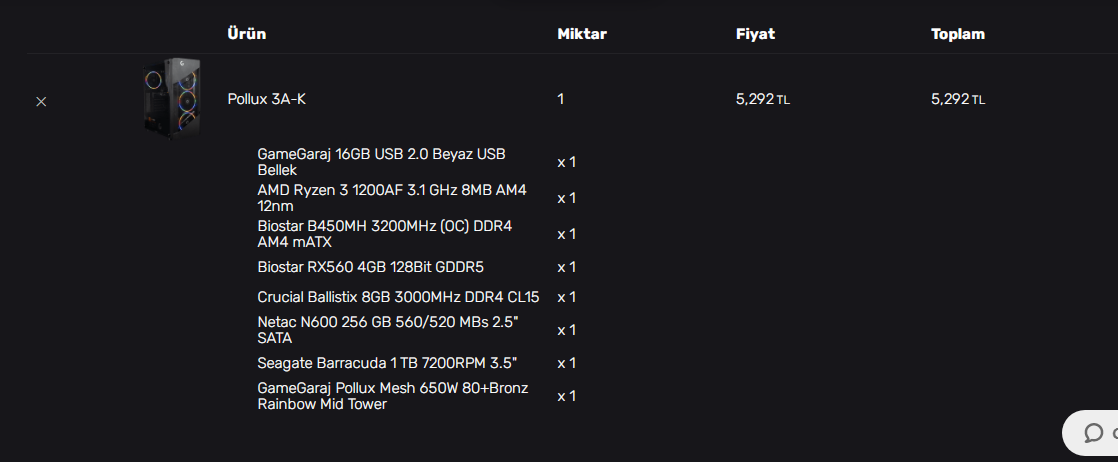Click the GameGaraj Pollux Mesh 650W case entry
1118x462 pixels.
392,396
